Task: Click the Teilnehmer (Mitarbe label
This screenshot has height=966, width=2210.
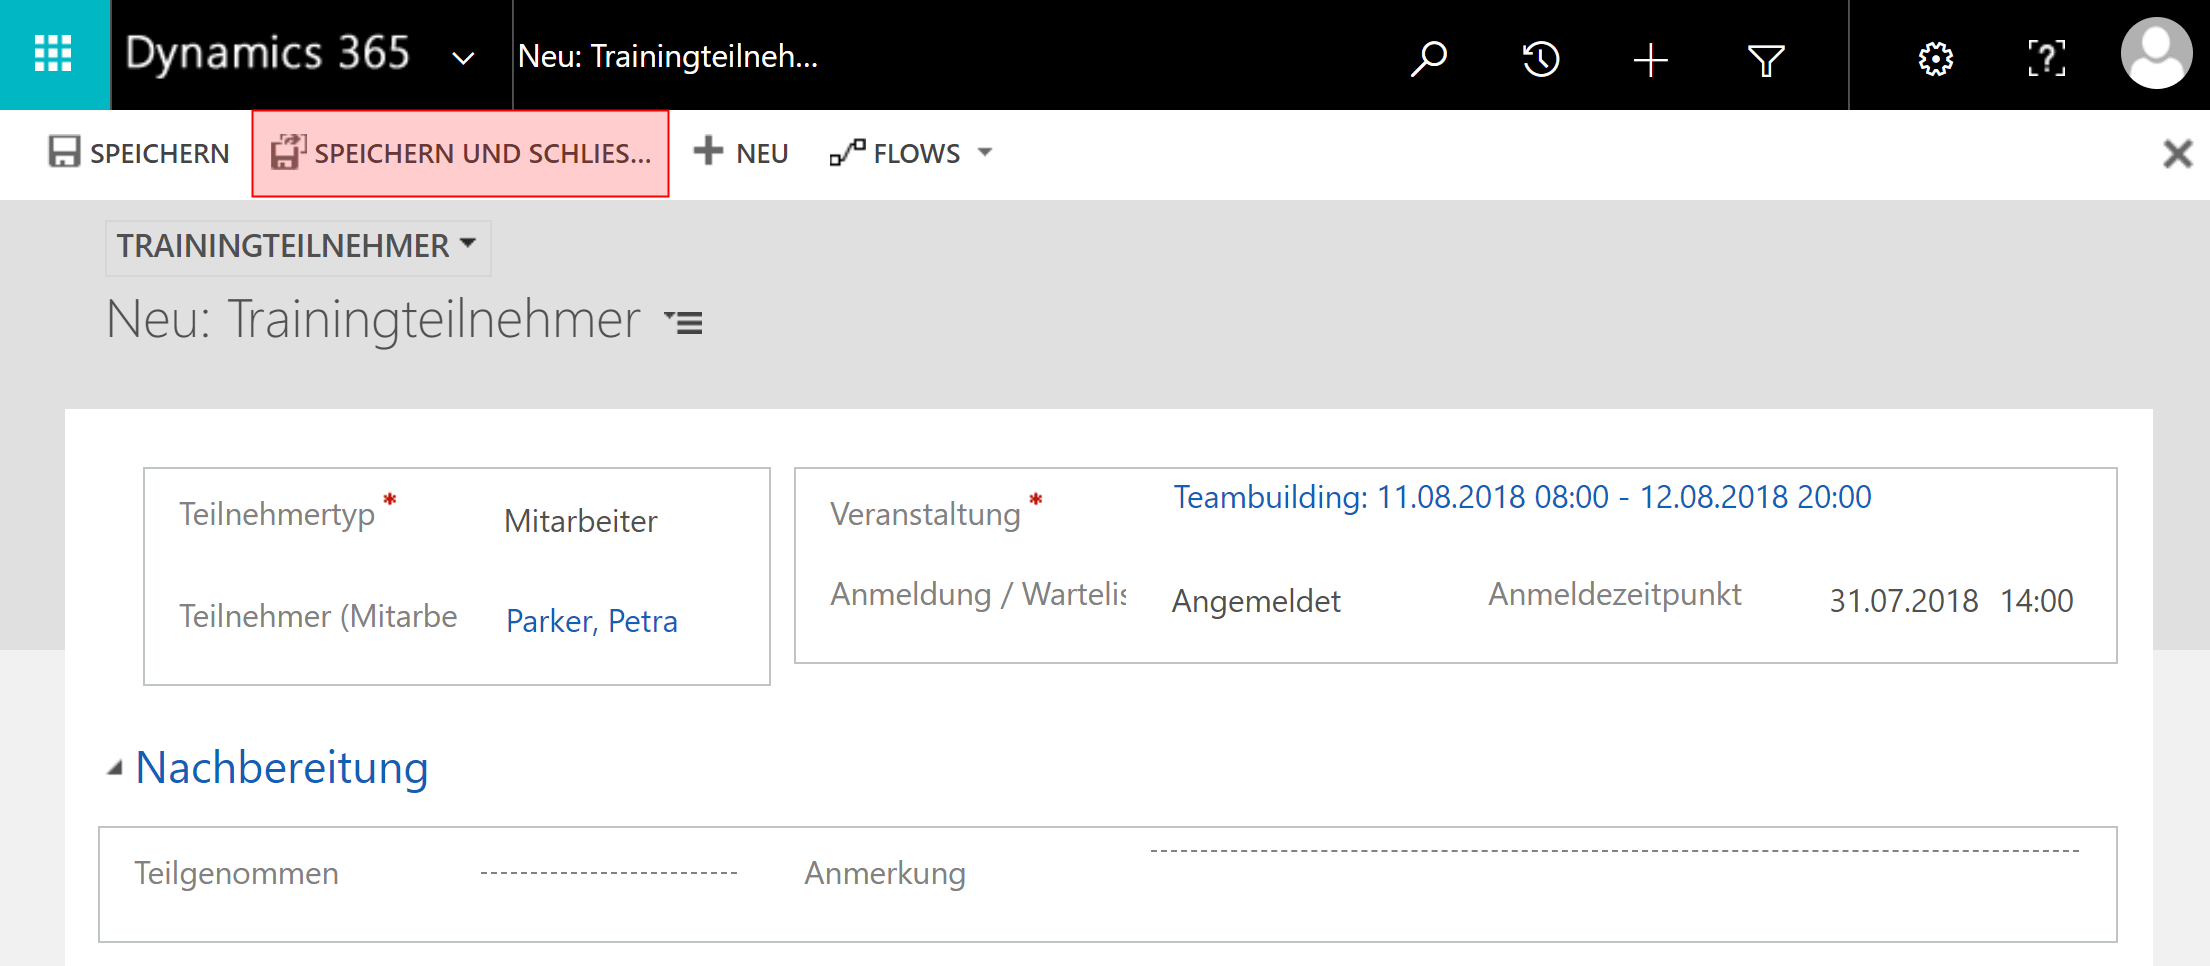Action: pyautogui.click(x=318, y=616)
